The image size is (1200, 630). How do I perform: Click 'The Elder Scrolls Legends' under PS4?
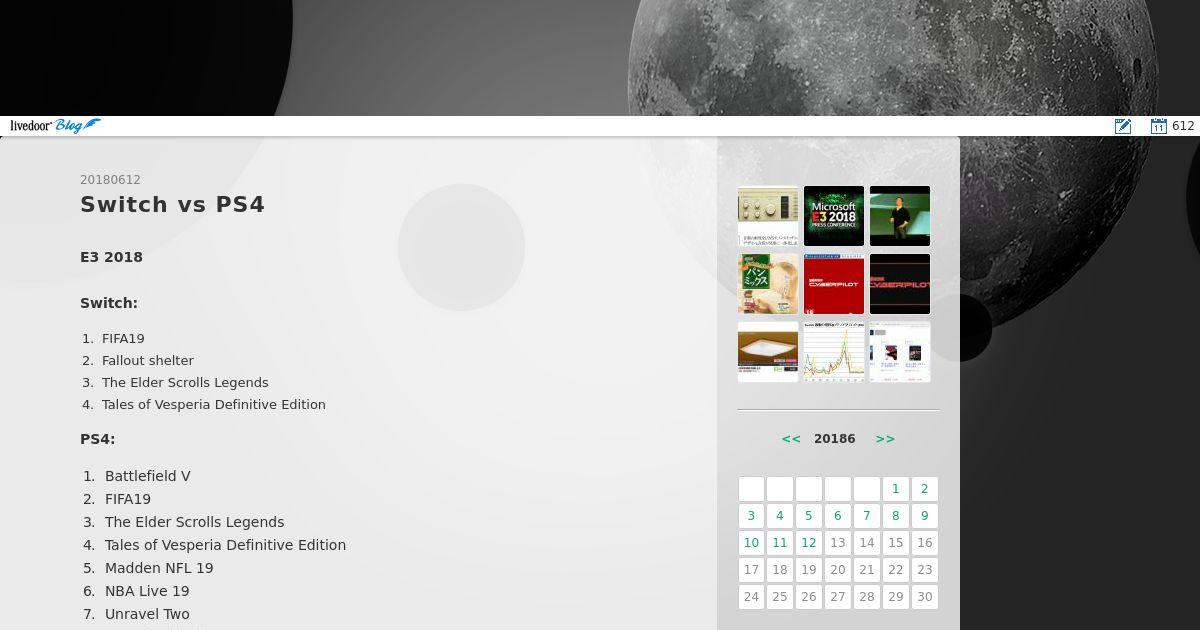point(195,522)
